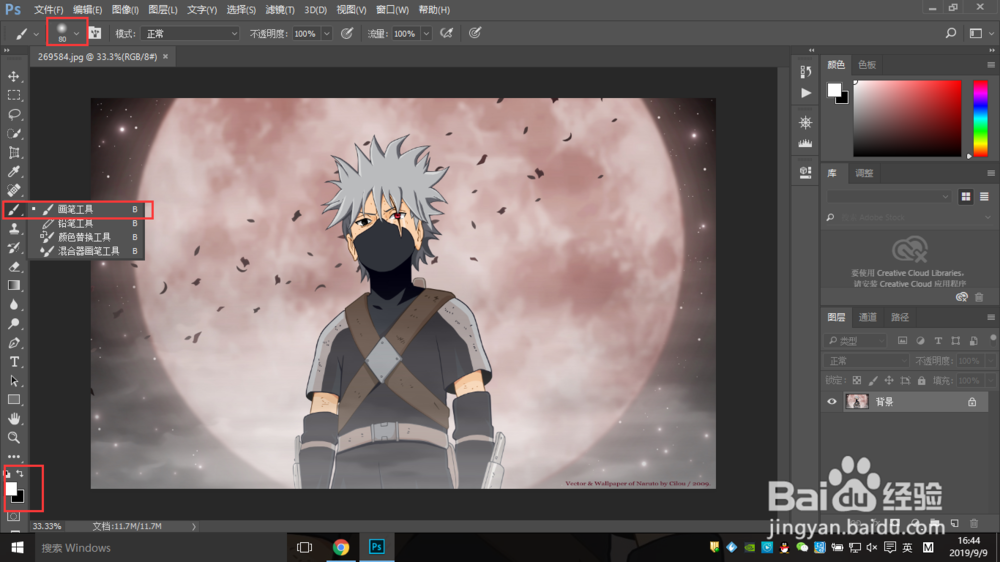Select the Crop tool
Viewport: 1000px width, 562px height.
pos(13,153)
